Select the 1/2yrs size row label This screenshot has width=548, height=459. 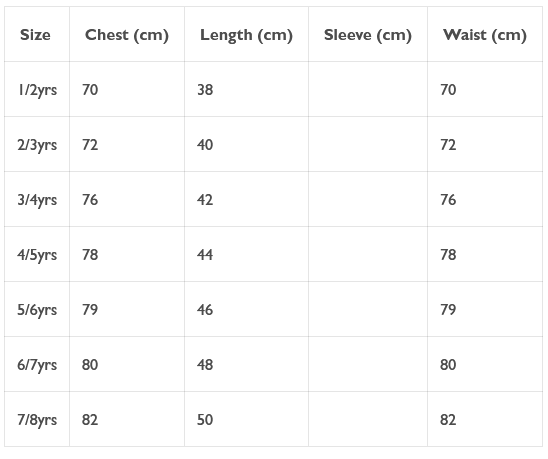[x=37, y=90]
